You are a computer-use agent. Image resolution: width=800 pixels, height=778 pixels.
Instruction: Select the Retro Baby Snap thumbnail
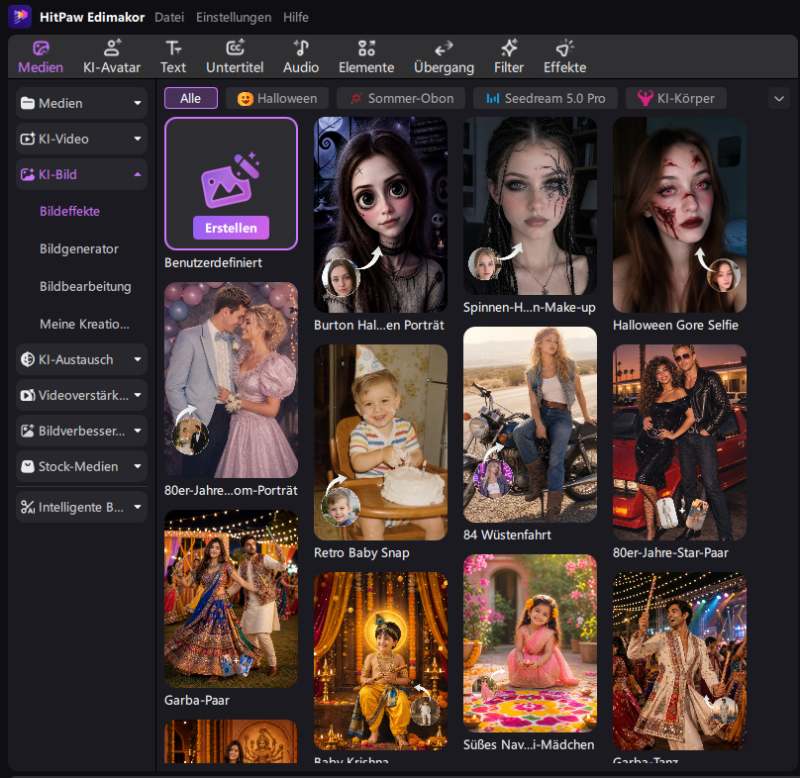coord(381,442)
